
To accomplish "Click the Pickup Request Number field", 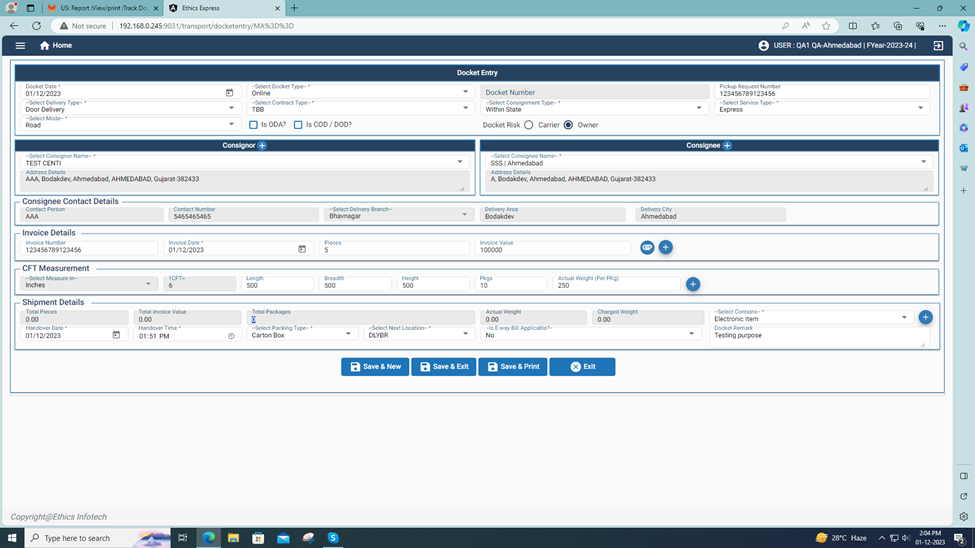I will (x=822, y=93).
